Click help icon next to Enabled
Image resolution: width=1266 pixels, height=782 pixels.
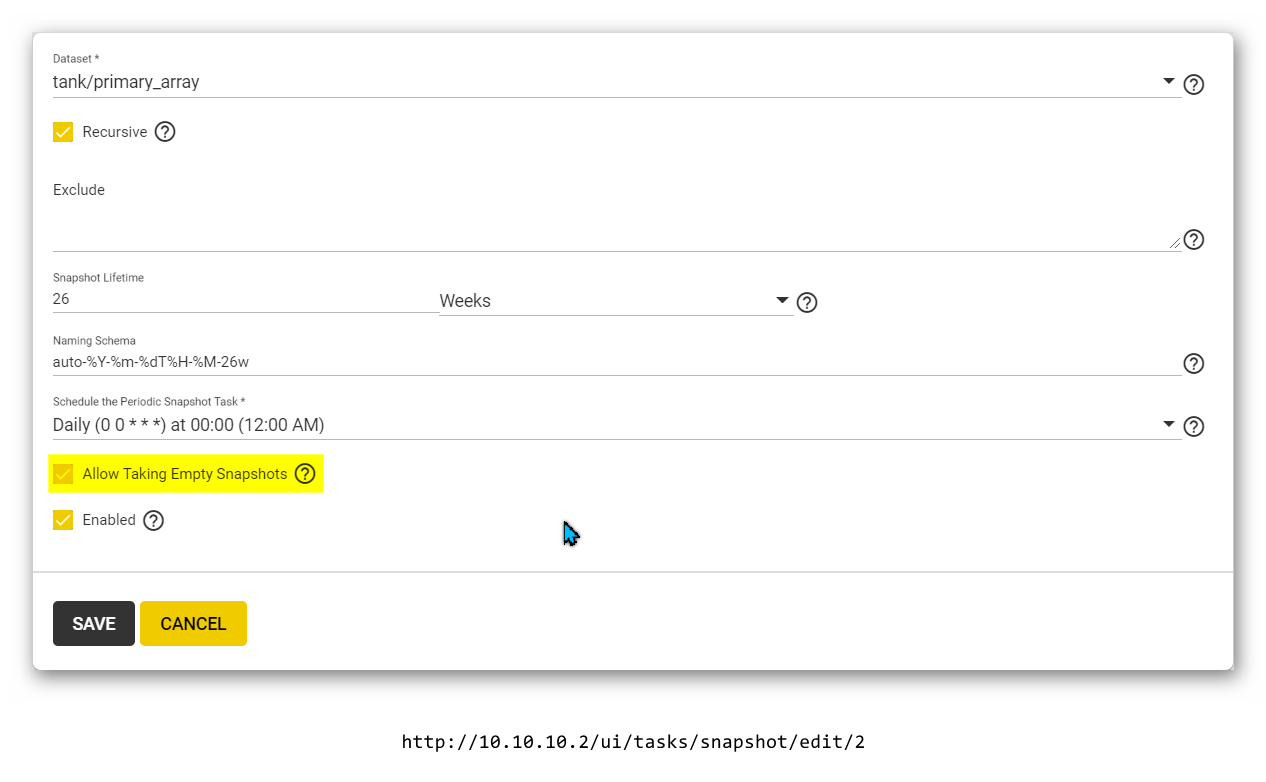[x=153, y=520]
